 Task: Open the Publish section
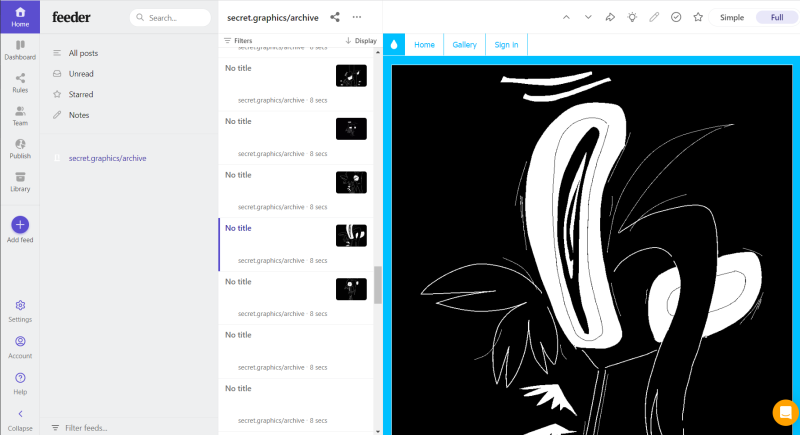20,148
